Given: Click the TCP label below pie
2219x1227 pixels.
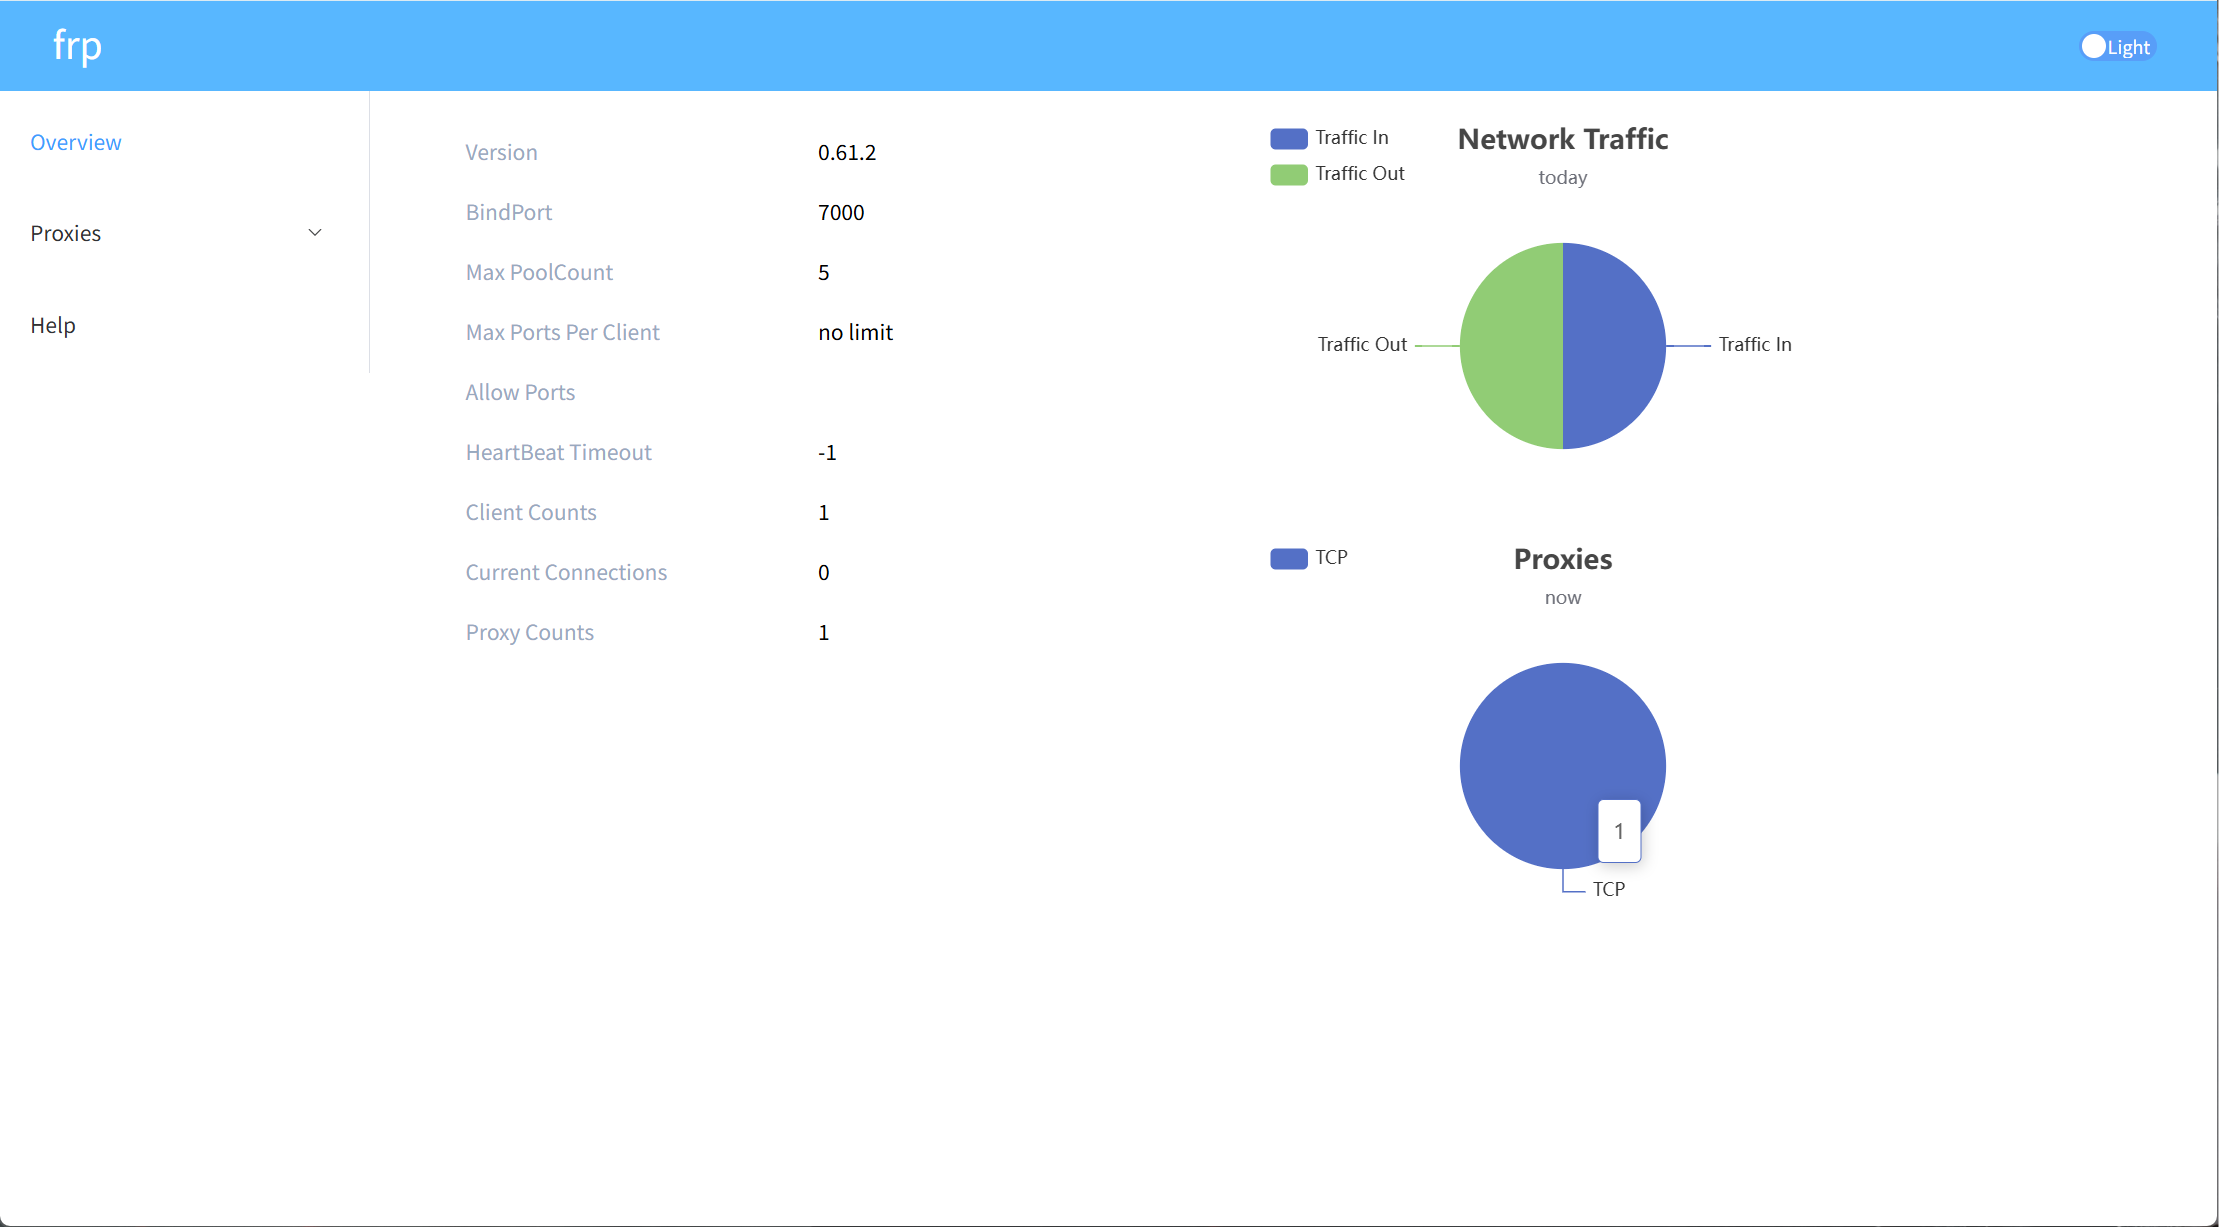Looking at the screenshot, I should click(1608, 889).
